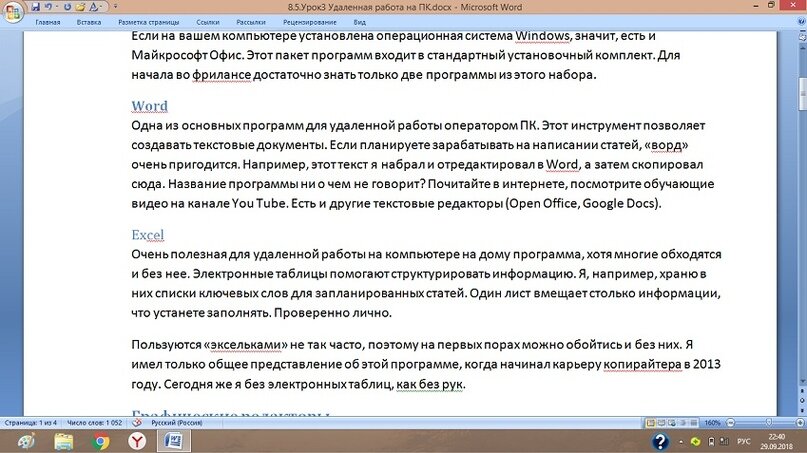Click the green-yellow tray icon

[x=695, y=442]
